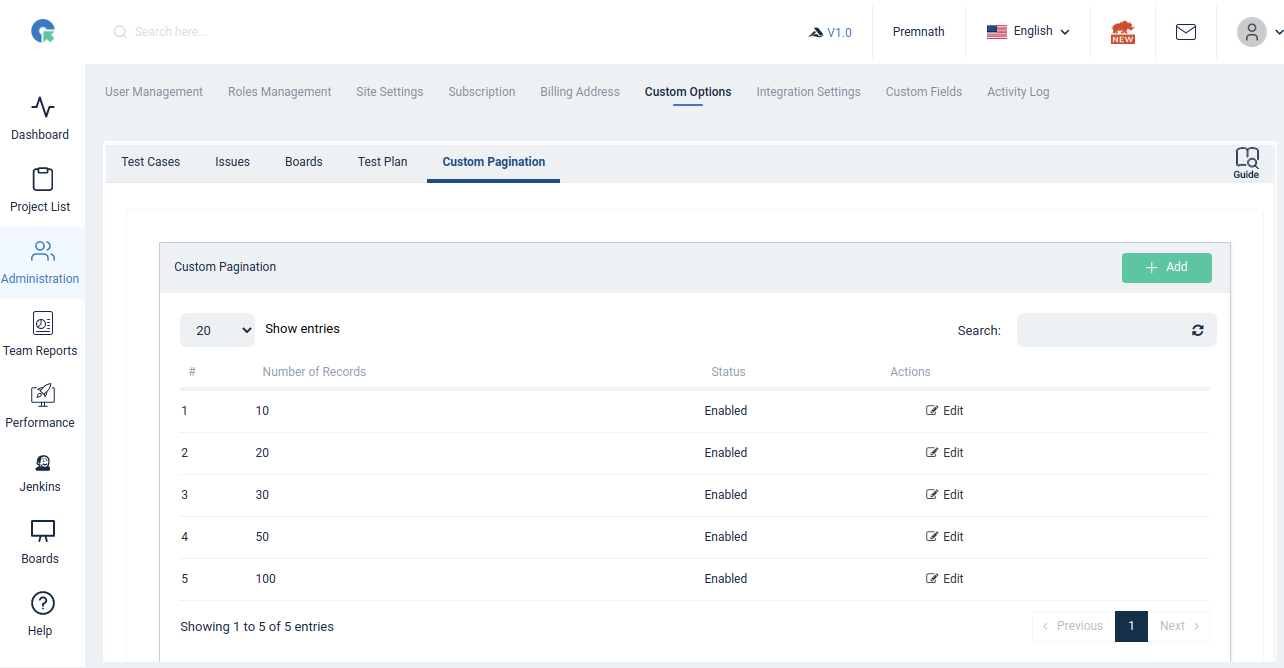Switch to Roles Management tab
Screen dimensions: 1284x668
279,92
